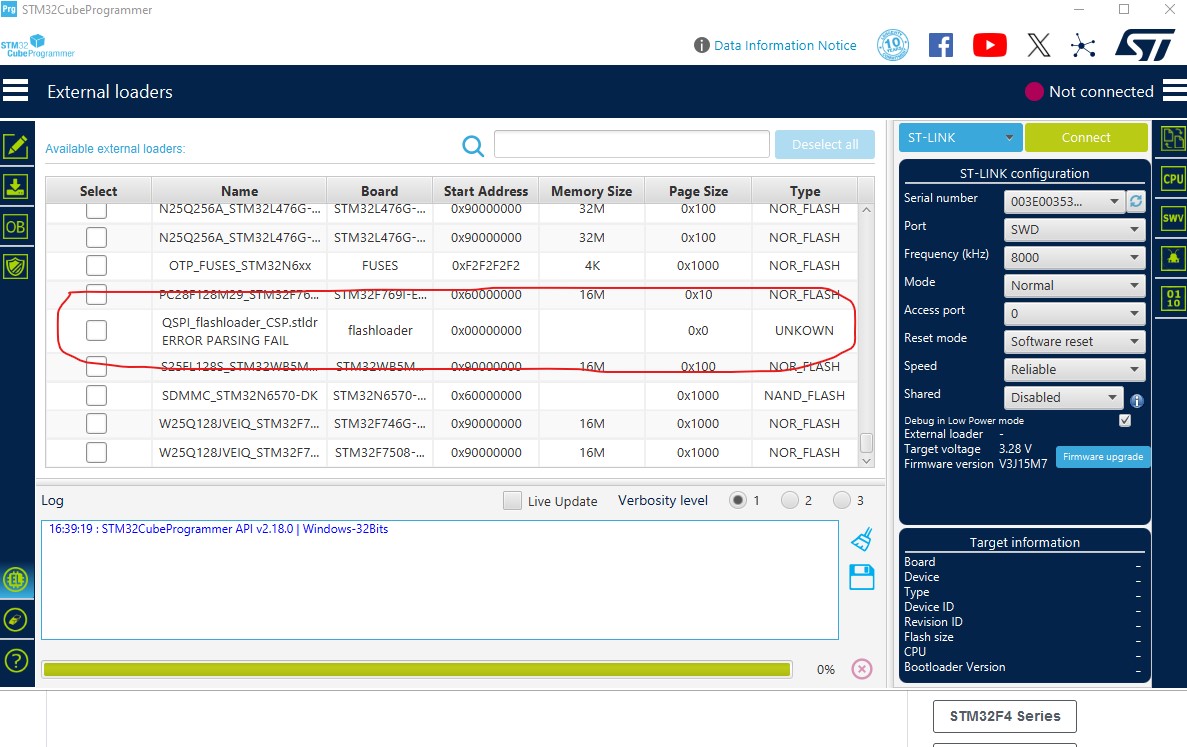Clear the log using broom icon

pyautogui.click(x=862, y=538)
